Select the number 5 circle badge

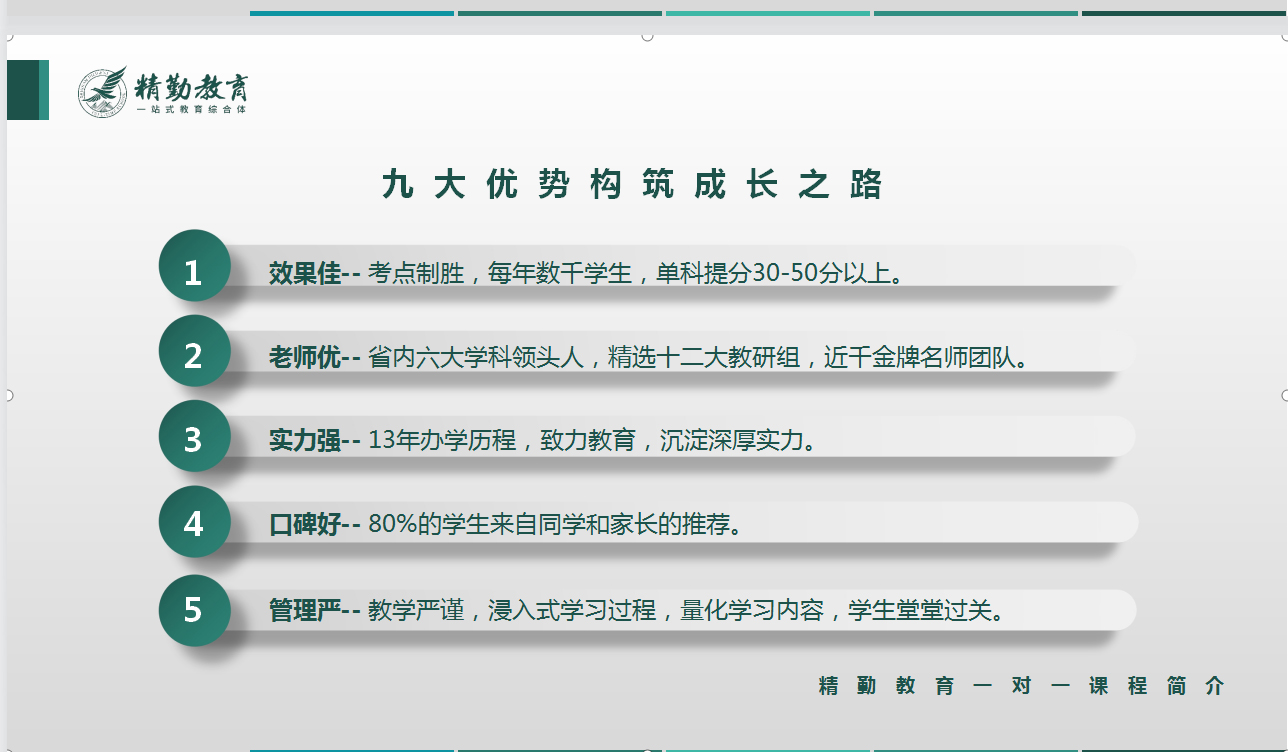194,608
